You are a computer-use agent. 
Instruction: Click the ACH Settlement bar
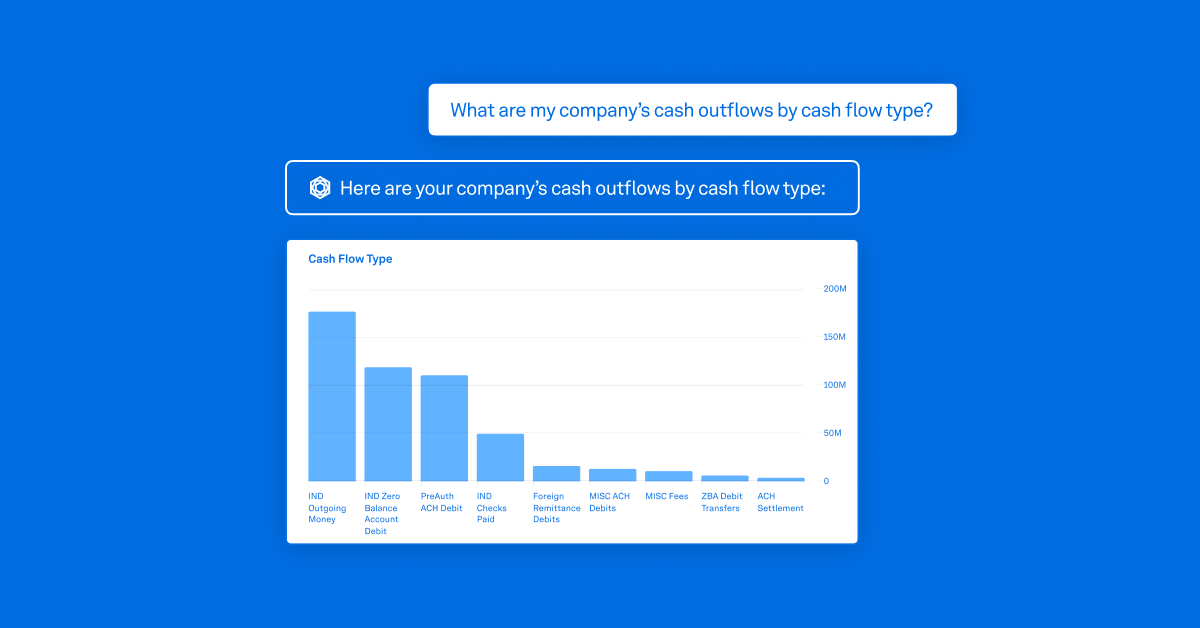tap(780, 479)
